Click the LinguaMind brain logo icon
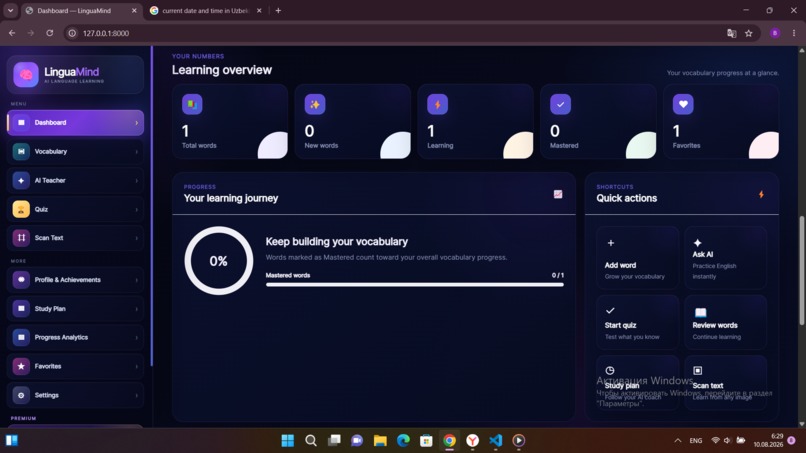Viewport: 806px width, 453px height. coord(26,75)
